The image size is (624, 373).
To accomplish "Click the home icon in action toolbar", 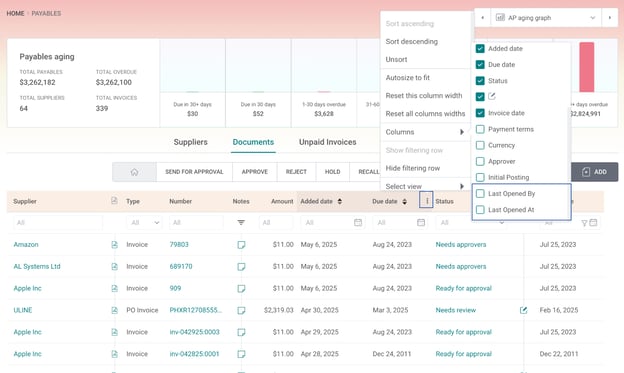I will pos(134,172).
